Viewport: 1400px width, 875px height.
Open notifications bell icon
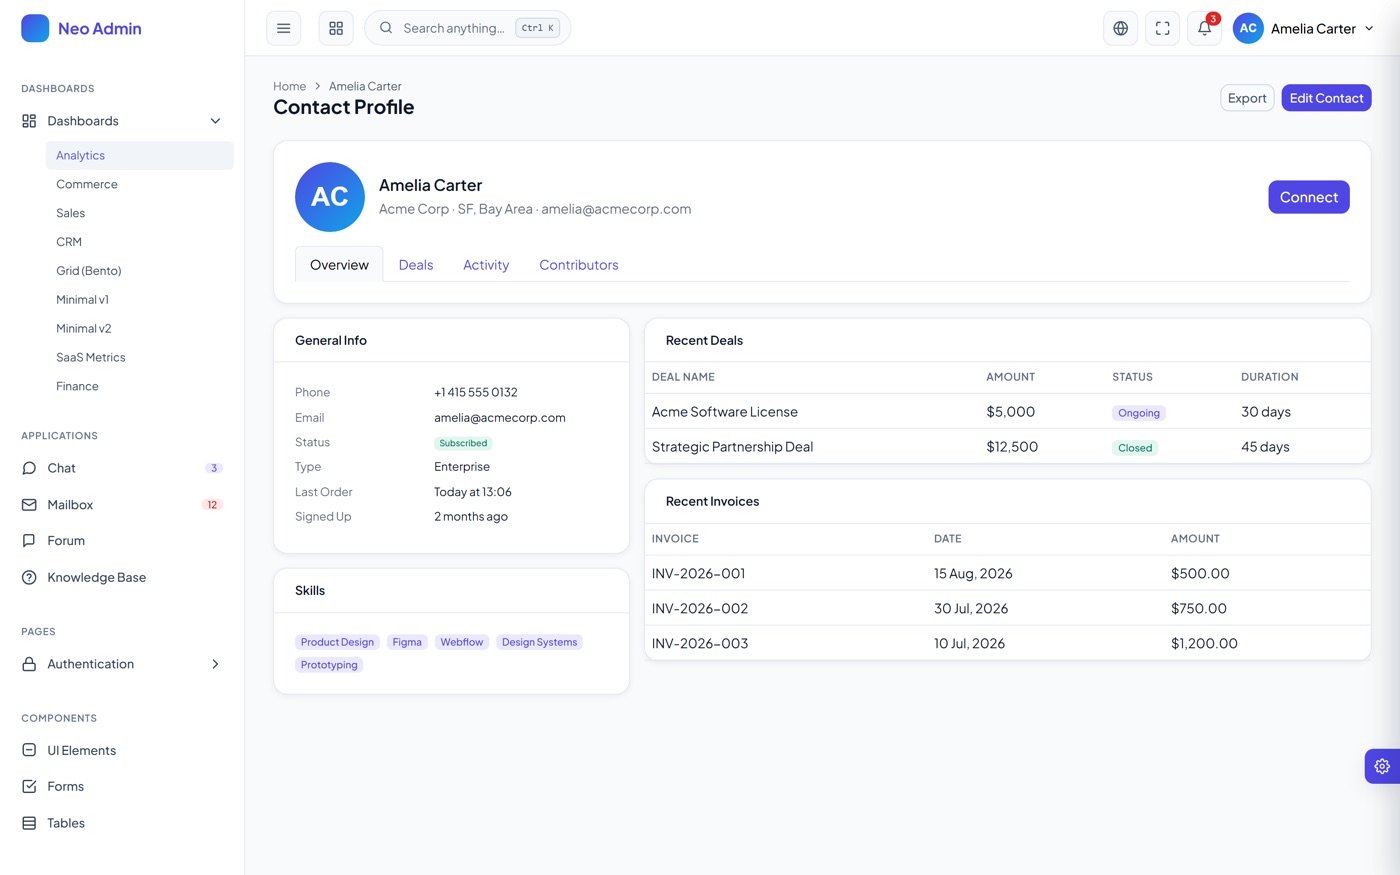pyautogui.click(x=1205, y=28)
